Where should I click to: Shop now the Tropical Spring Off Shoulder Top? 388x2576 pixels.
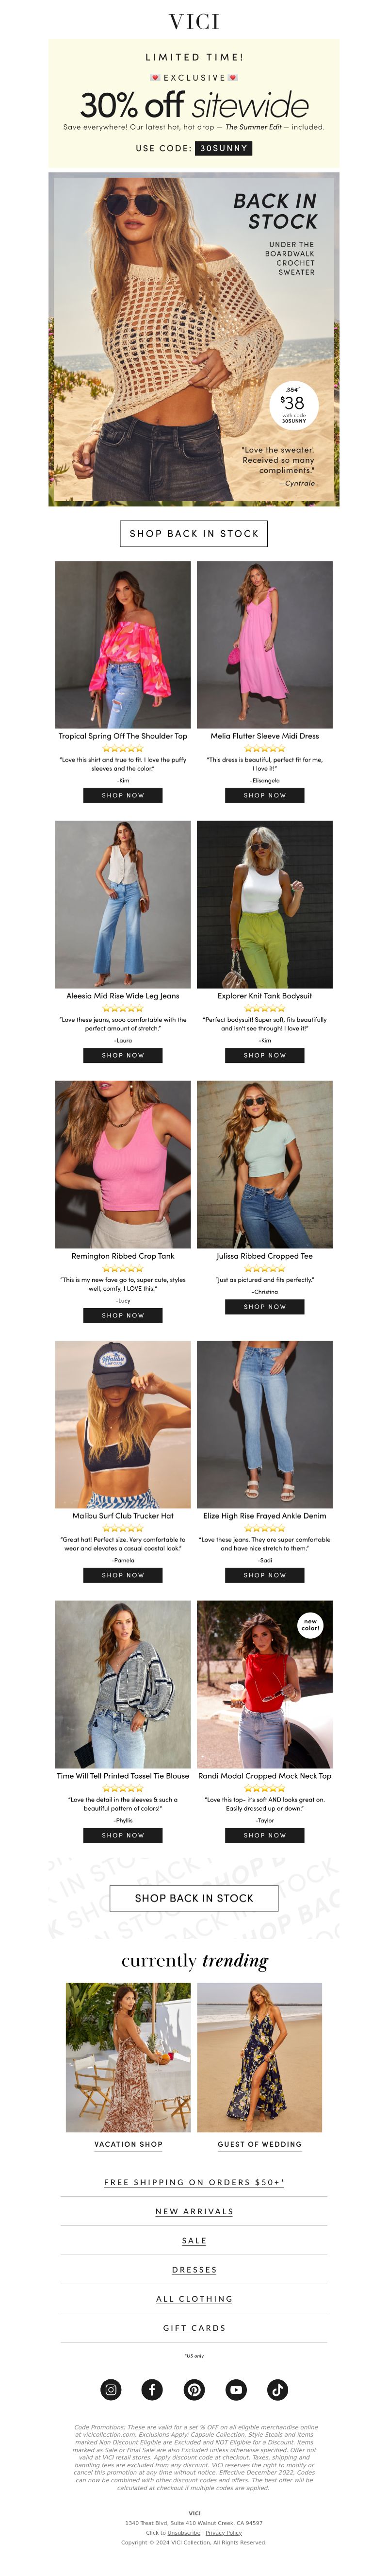123,795
